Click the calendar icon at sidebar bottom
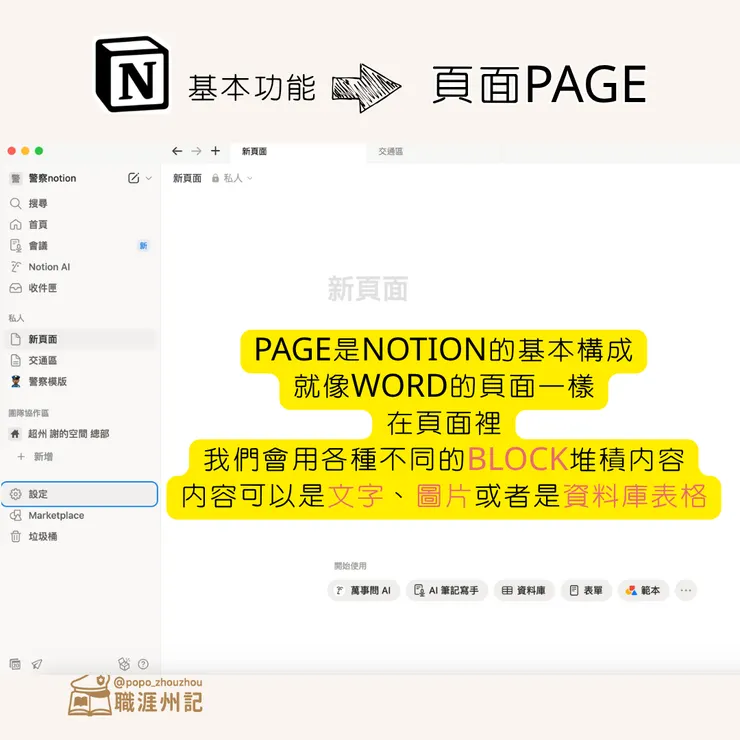This screenshot has width=740, height=740. [15, 664]
